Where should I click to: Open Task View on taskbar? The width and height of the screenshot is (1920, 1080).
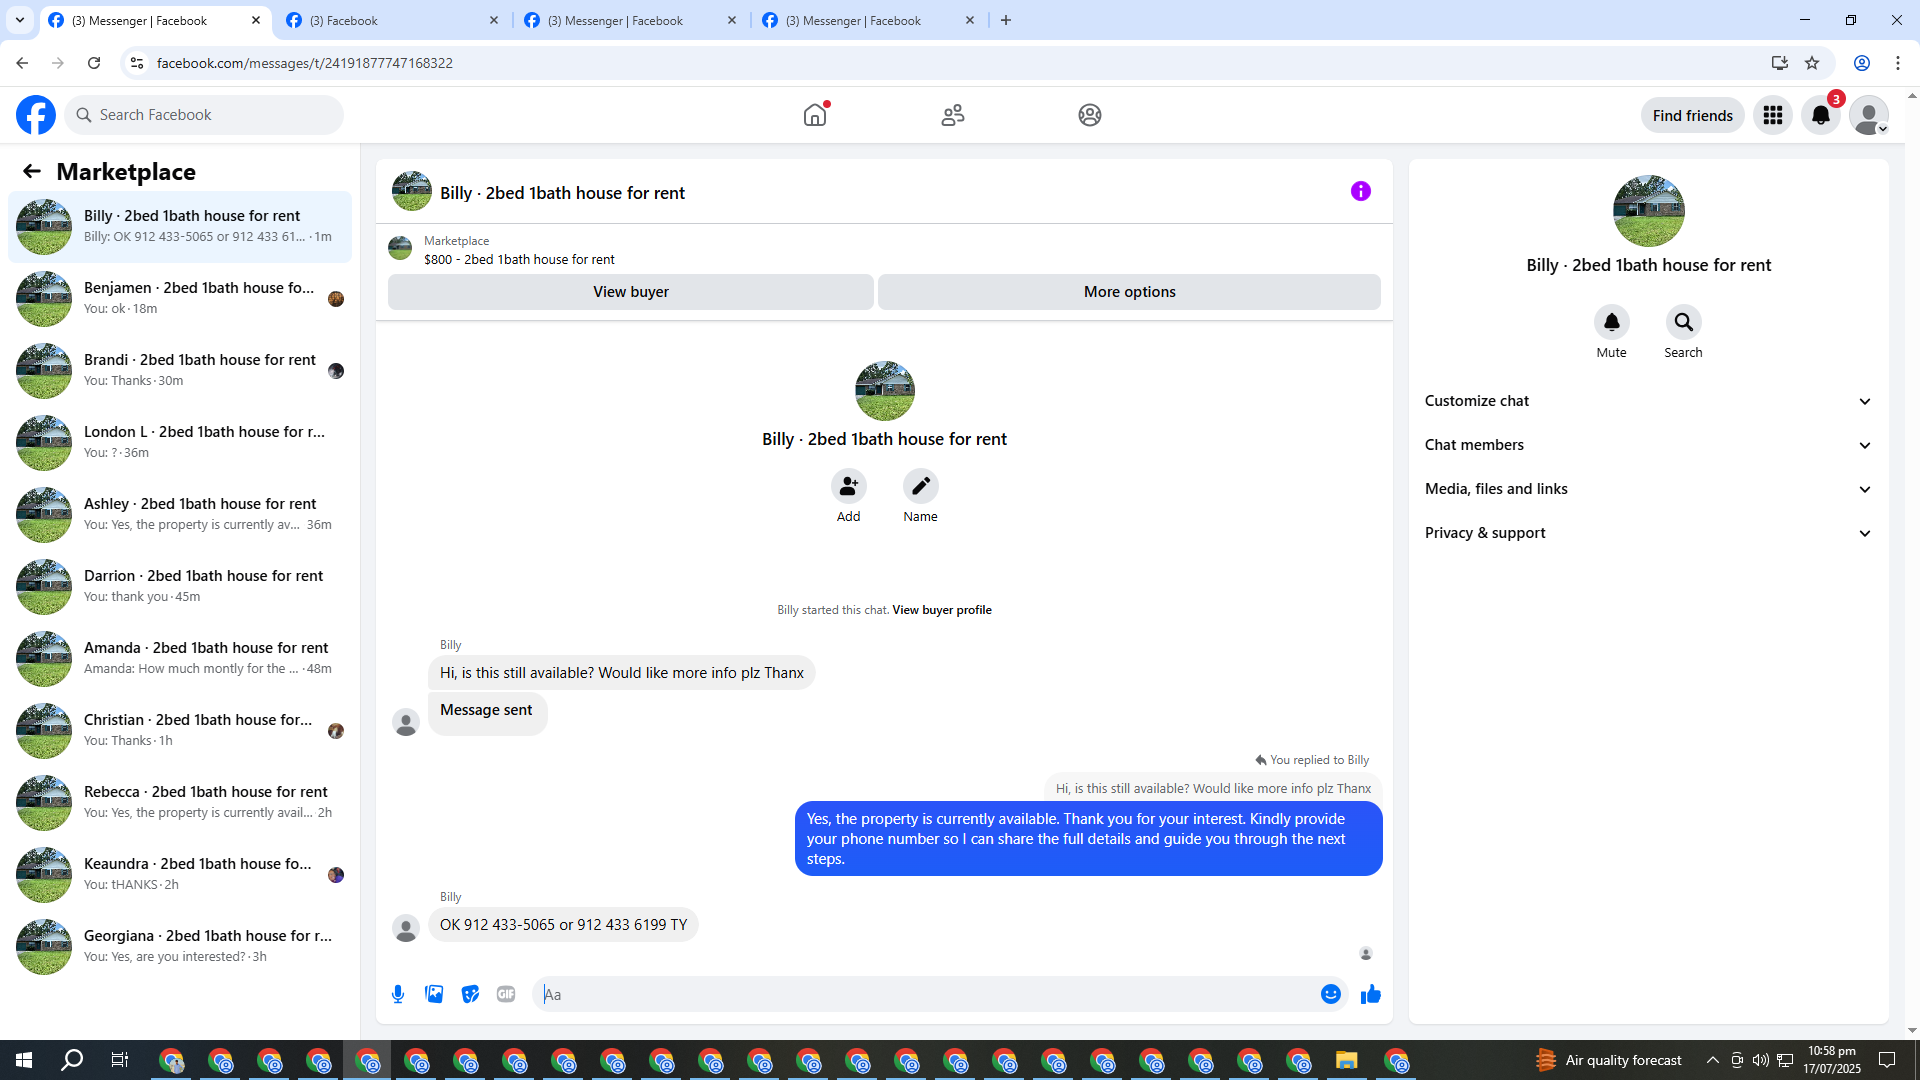point(120,1060)
